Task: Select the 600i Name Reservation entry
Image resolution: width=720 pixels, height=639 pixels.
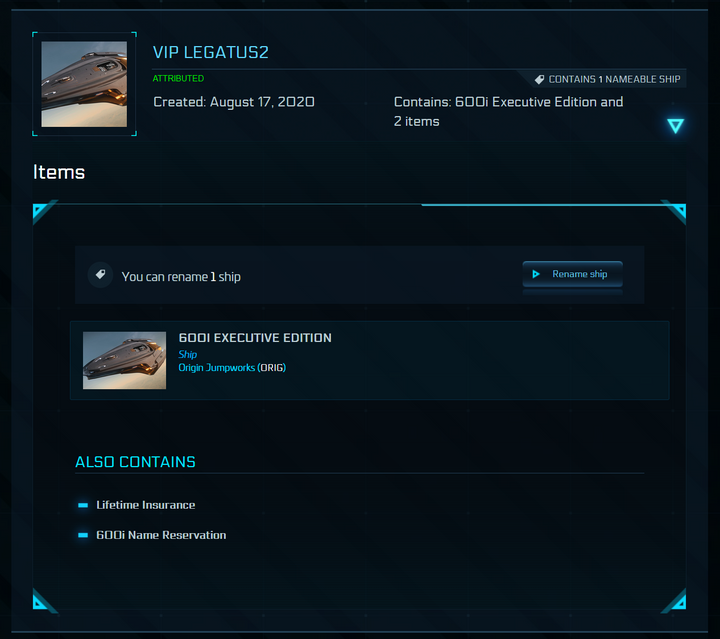Action: coord(161,535)
